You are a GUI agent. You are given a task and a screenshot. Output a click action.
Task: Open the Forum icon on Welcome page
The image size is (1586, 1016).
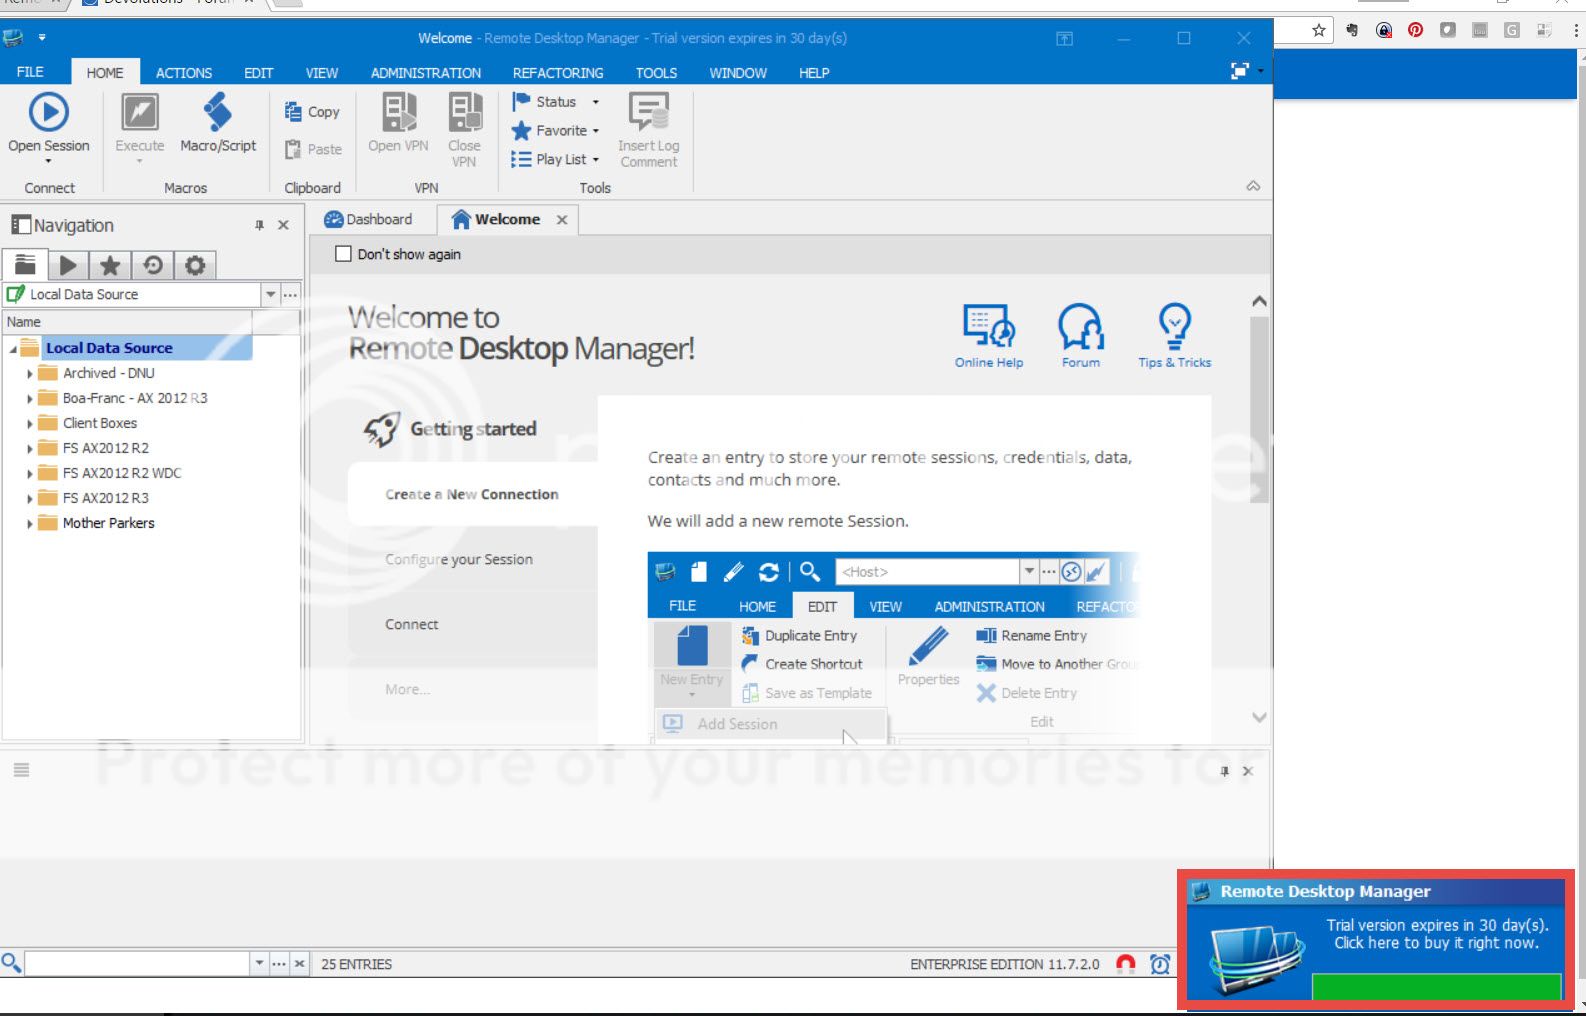point(1080,327)
